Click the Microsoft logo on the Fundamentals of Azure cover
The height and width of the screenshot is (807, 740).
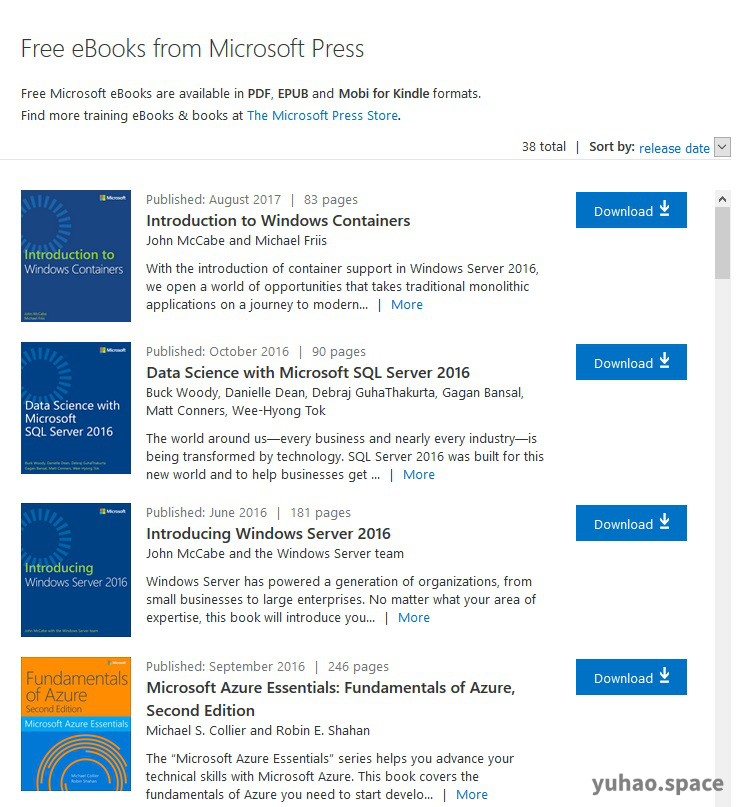pyautogui.click(x=115, y=662)
